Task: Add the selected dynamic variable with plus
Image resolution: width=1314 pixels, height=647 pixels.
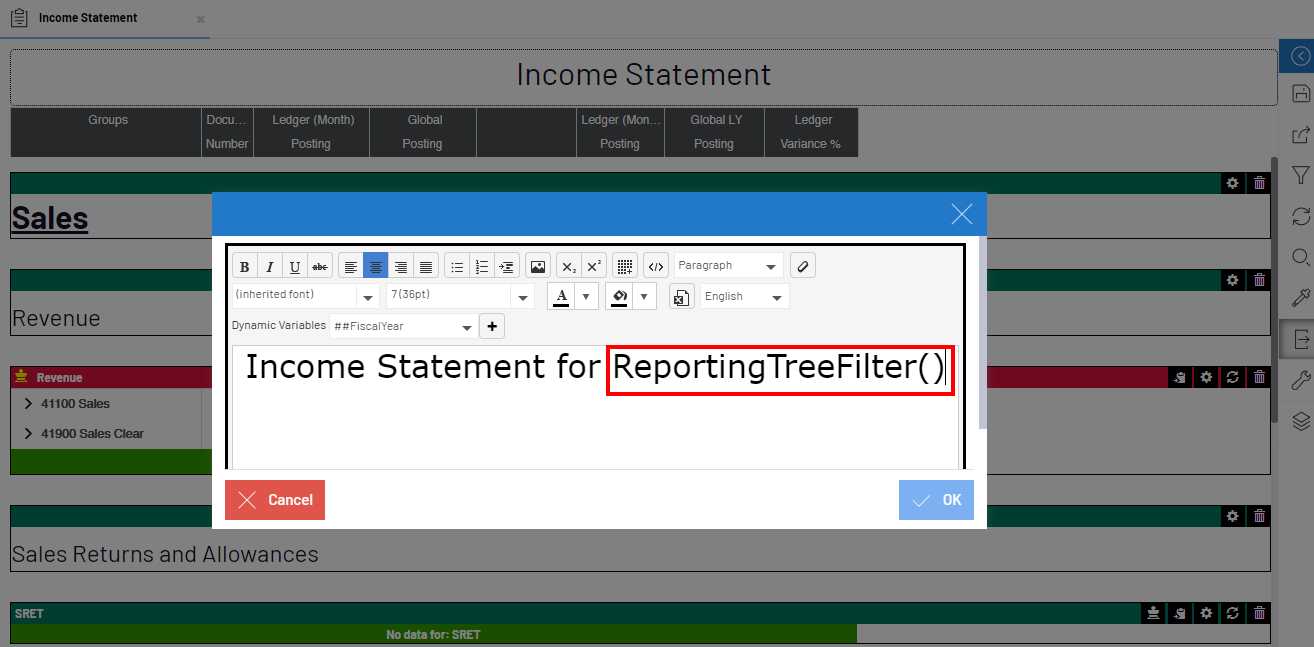Action: pyautogui.click(x=492, y=326)
